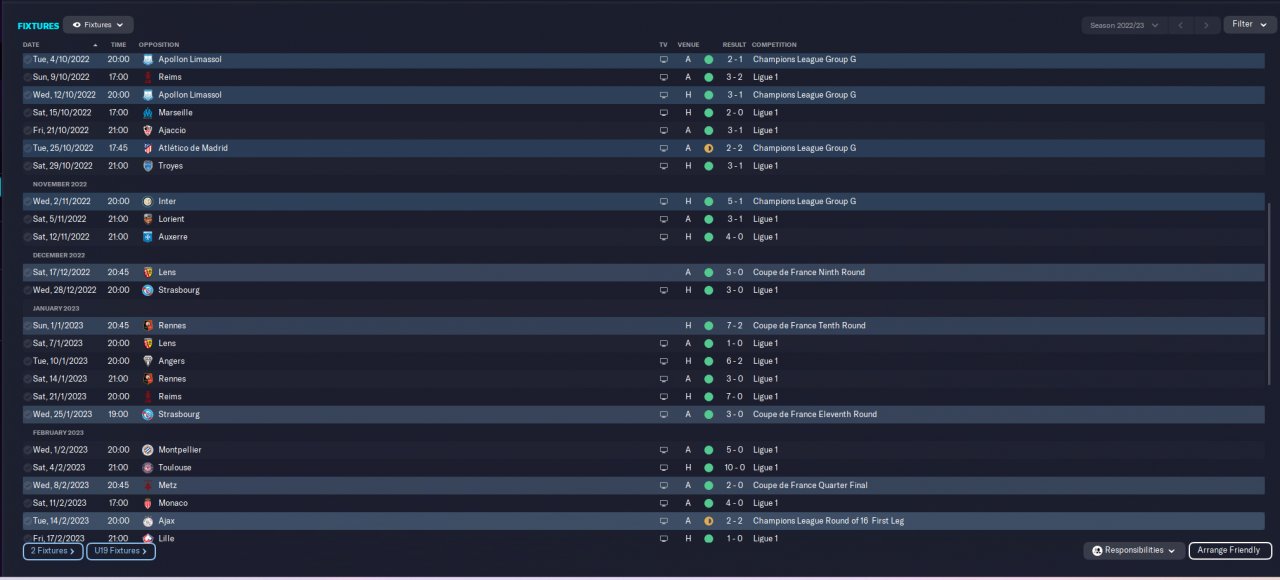The width and height of the screenshot is (1280, 580).
Task: Sort by the Date column header
Action: click(31, 45)
